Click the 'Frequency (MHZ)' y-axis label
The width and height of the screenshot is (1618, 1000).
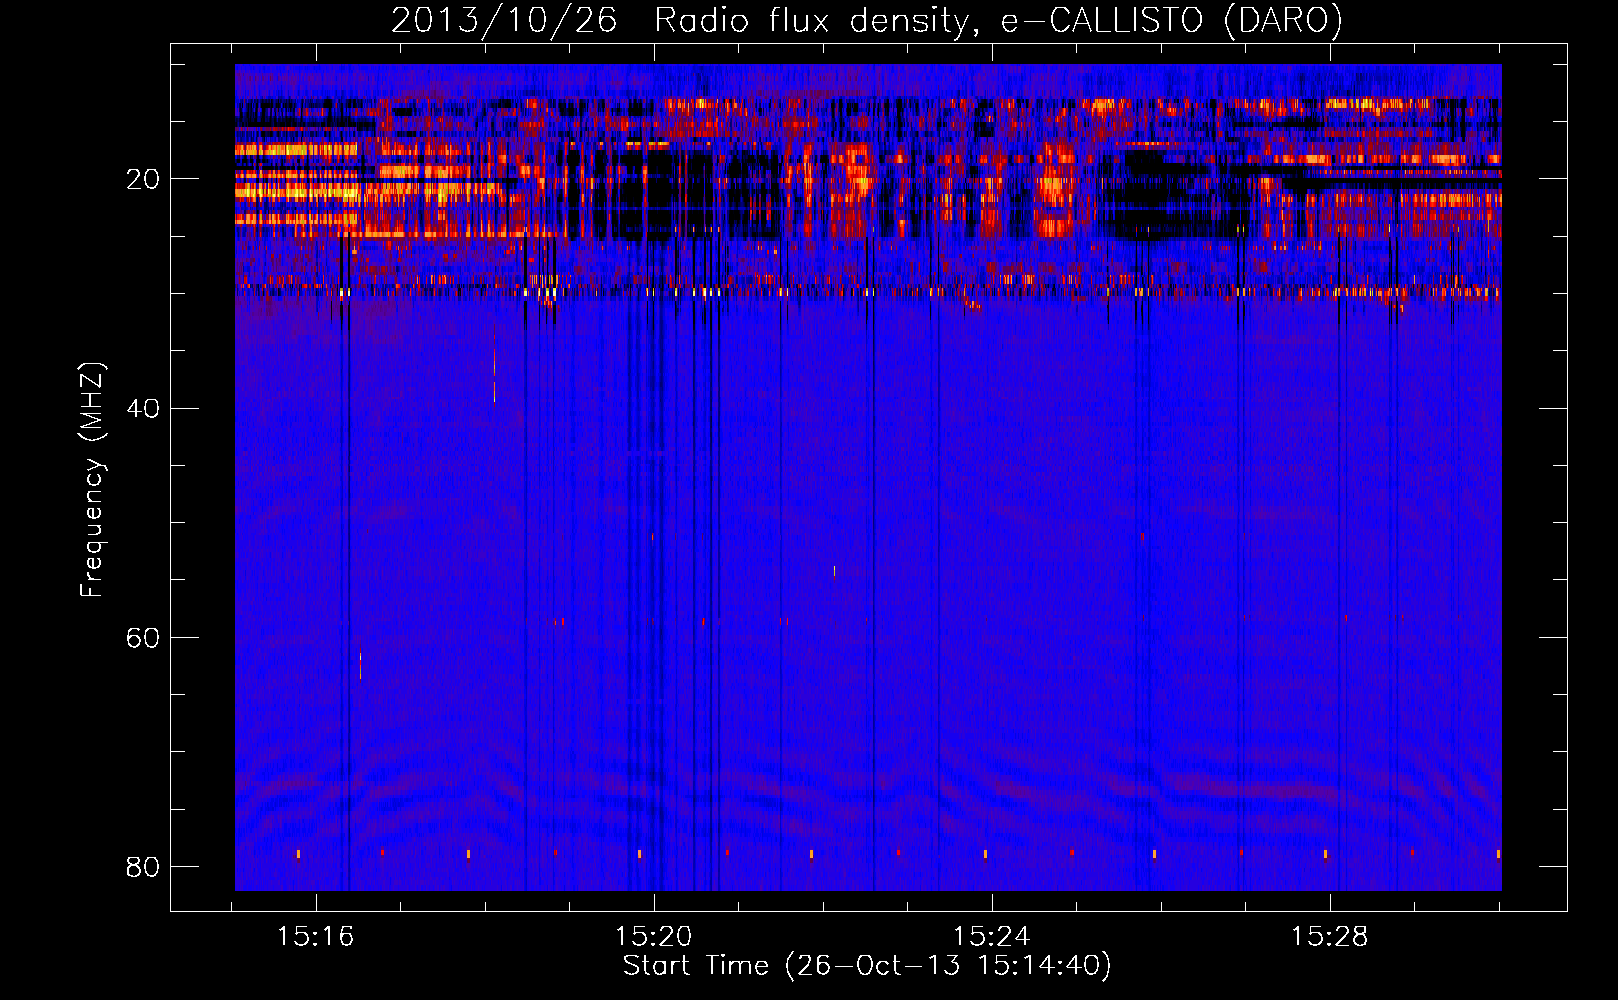click(x=92, y=480)
